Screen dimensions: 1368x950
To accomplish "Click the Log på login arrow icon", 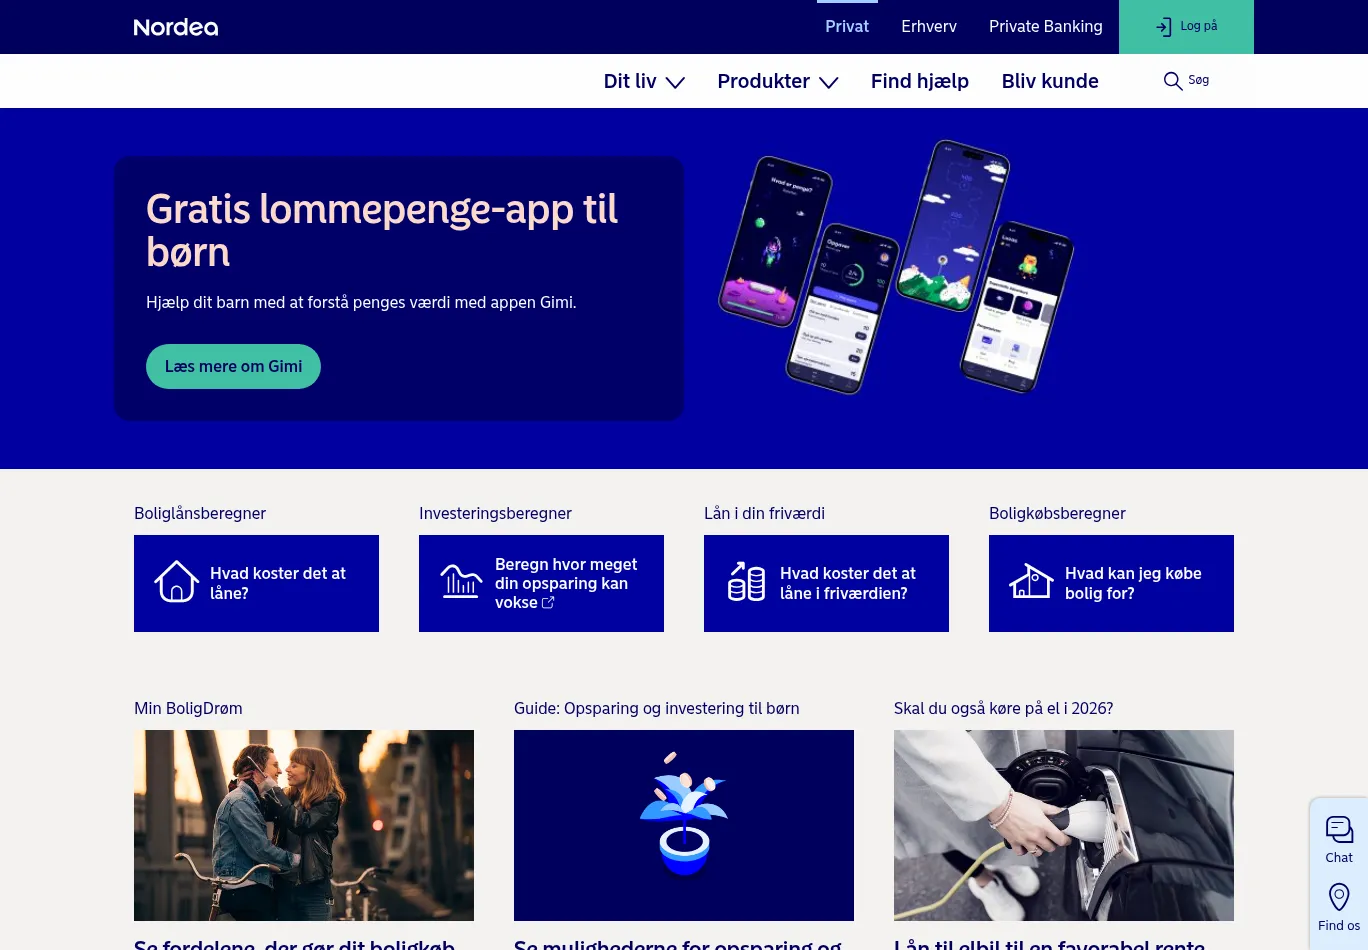I will 1164,27.
